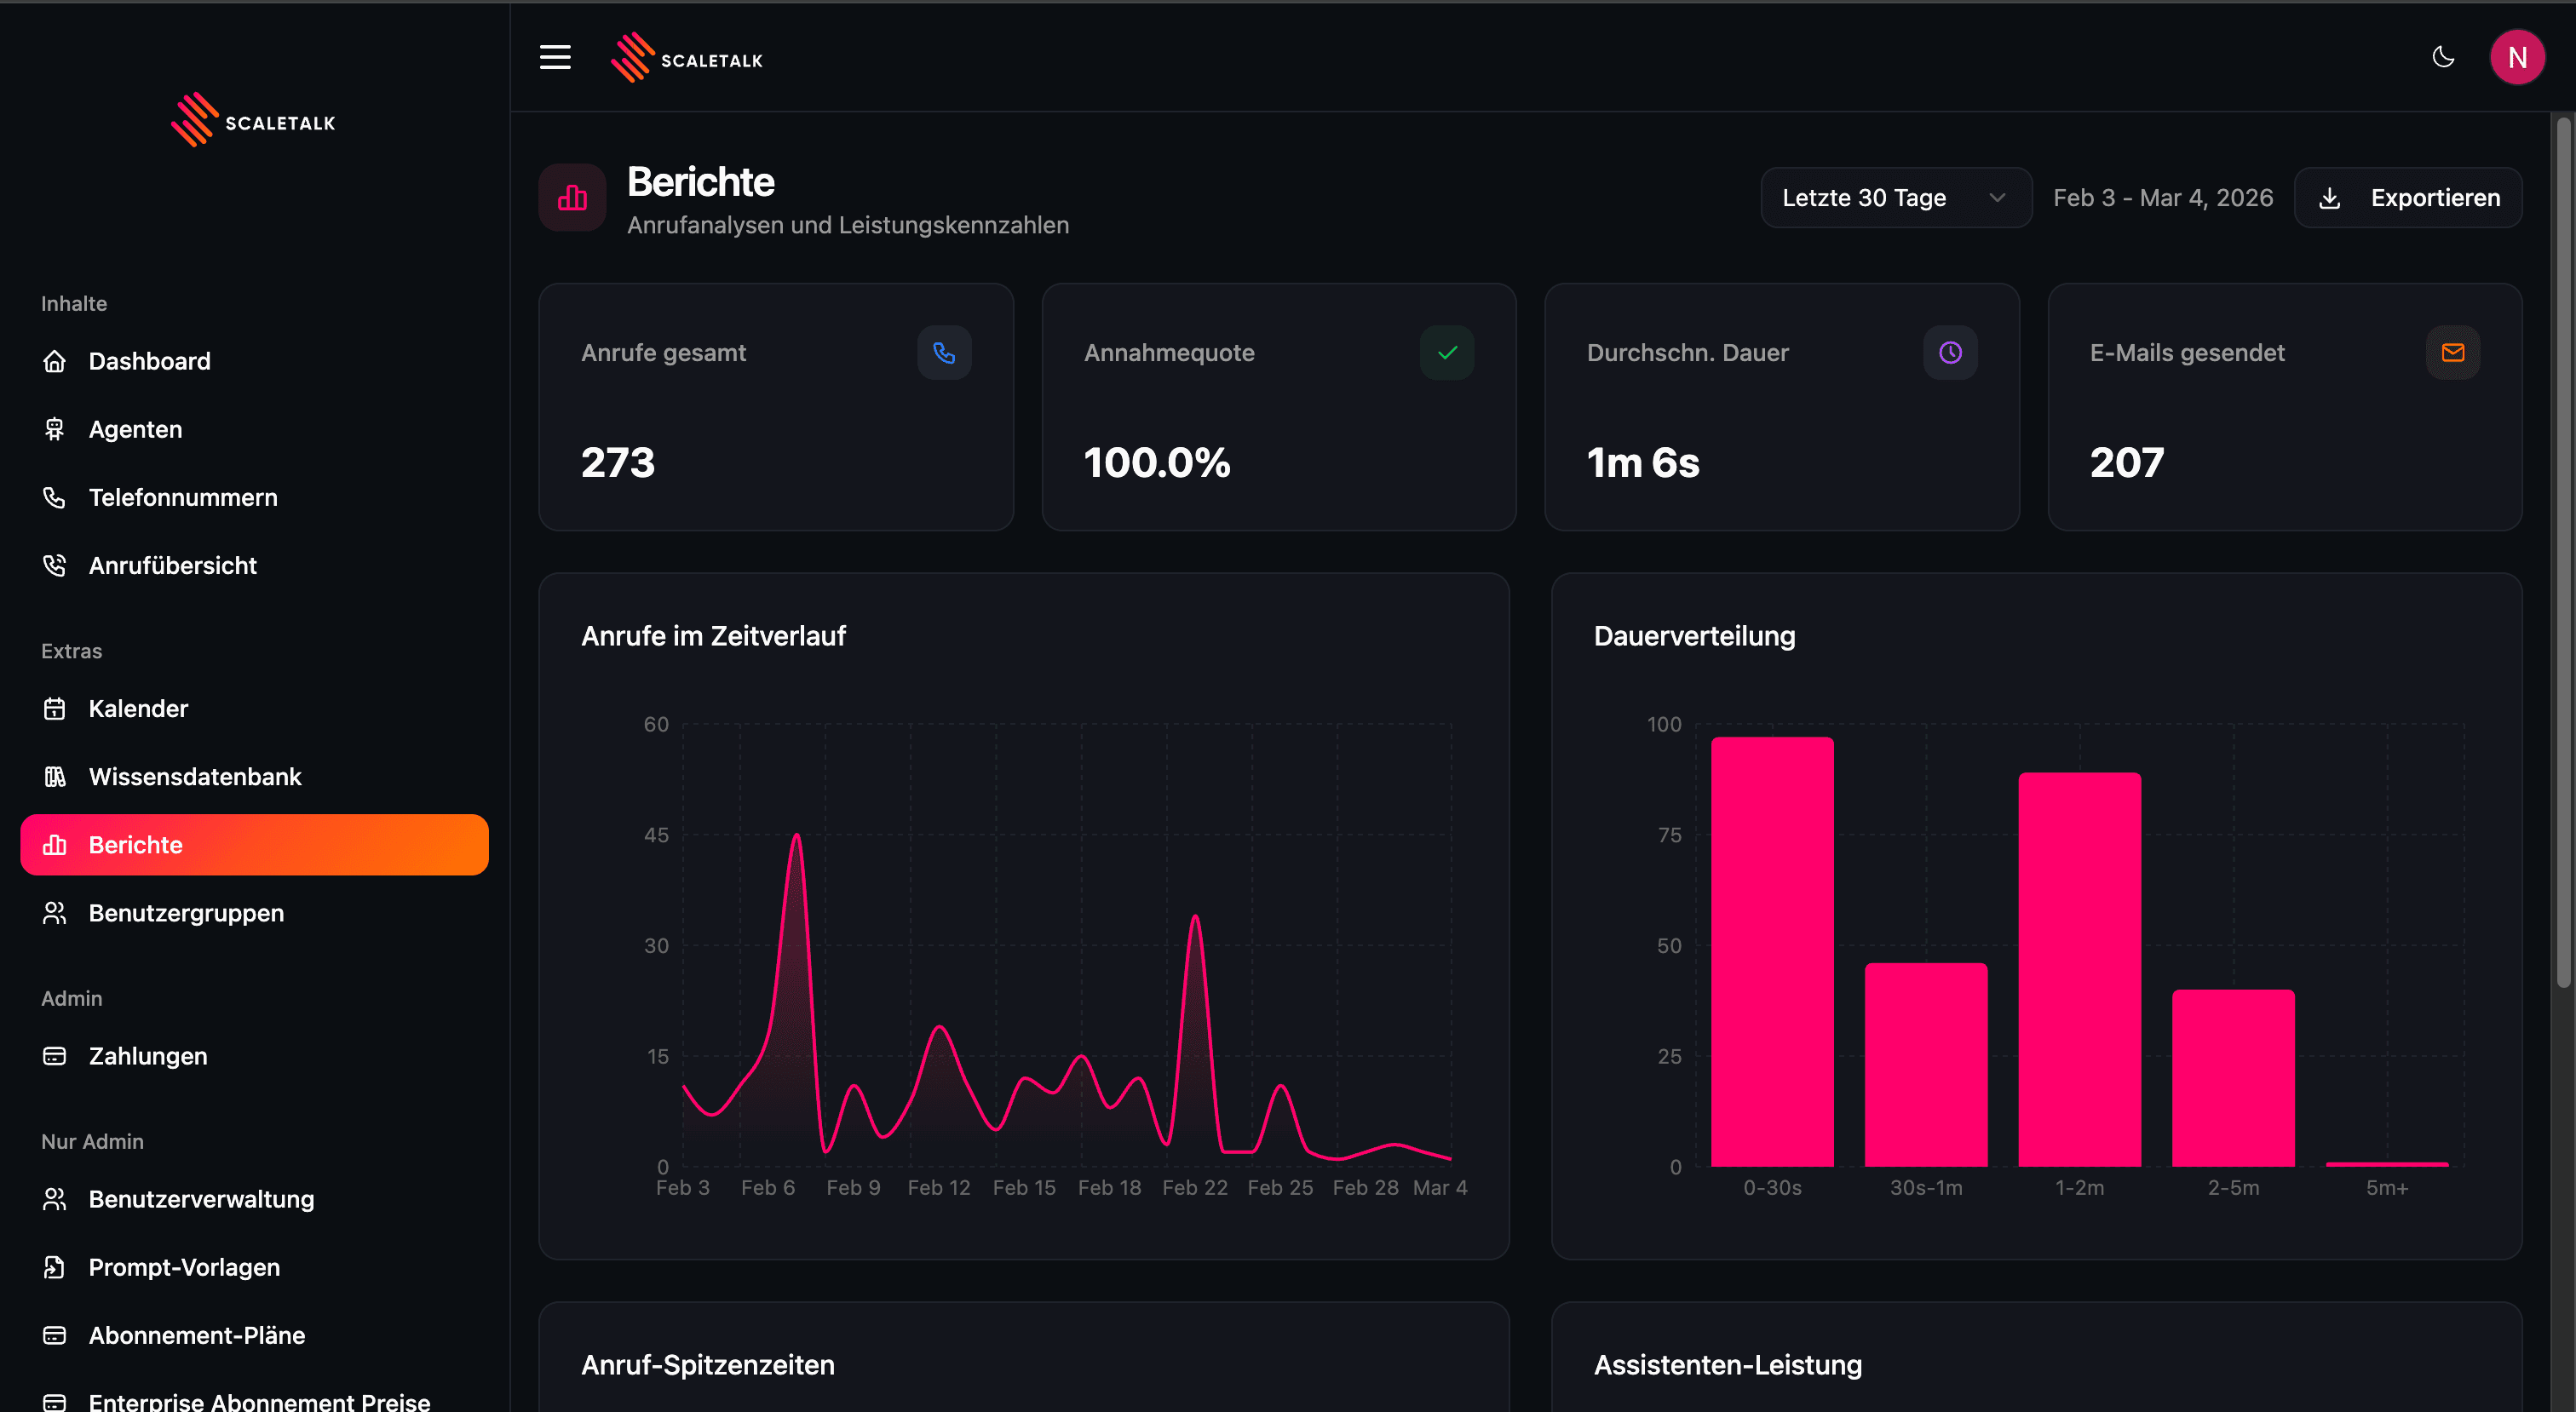Open user avatar N menu
Viewport: 2576px width, 1412px height.
[x=2516, y=57]
